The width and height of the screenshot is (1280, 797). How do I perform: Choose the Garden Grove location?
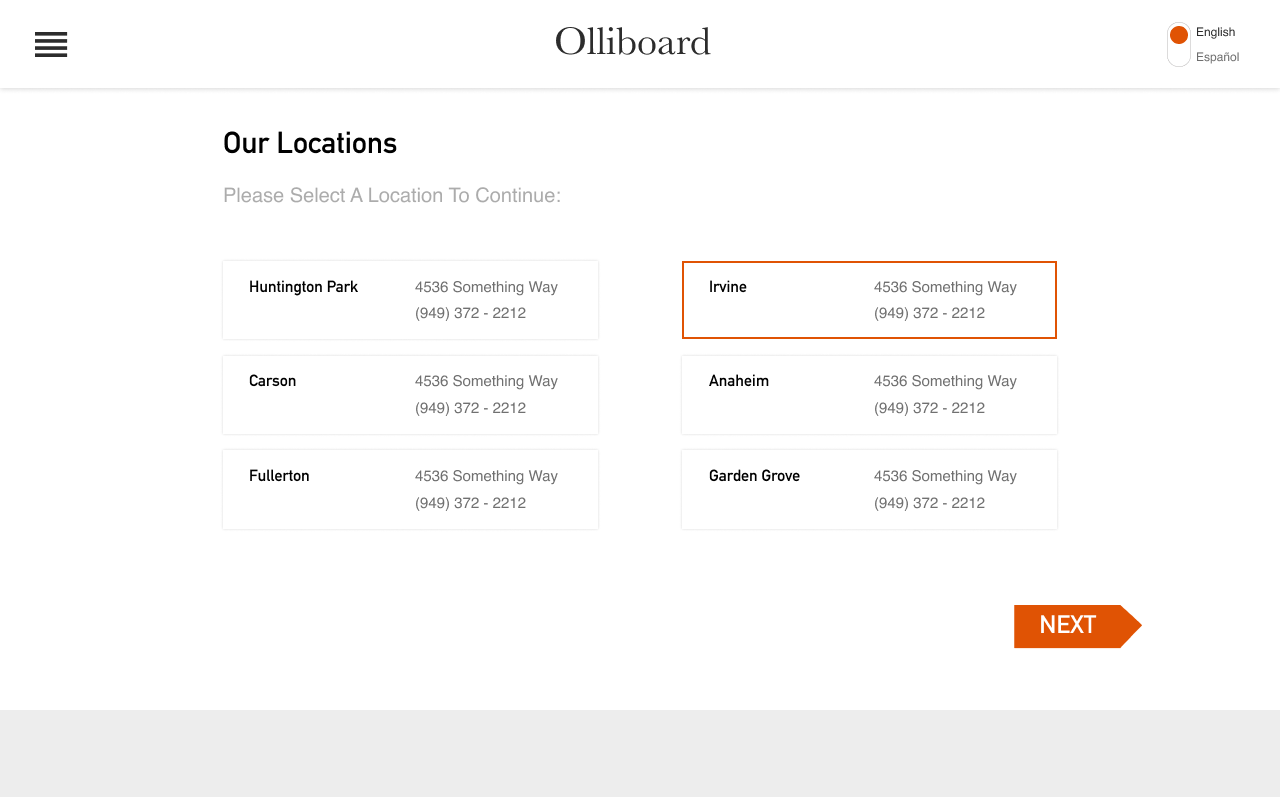coord(869,489)
